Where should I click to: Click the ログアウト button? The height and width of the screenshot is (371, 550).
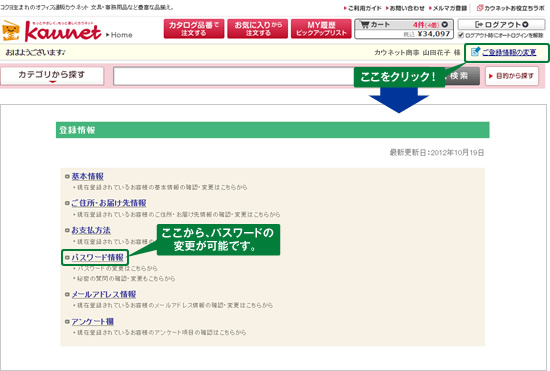click(501, 25)
